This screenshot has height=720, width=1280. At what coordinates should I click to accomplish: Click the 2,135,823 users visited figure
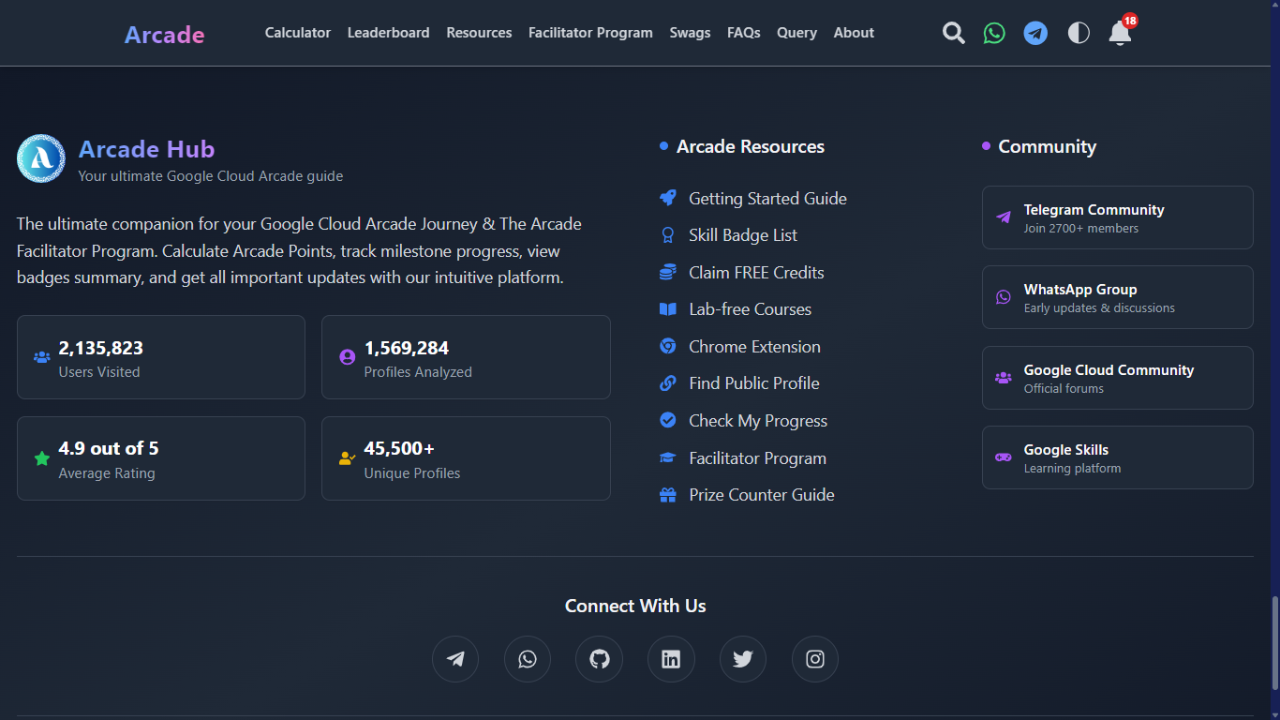click(101, 348)
